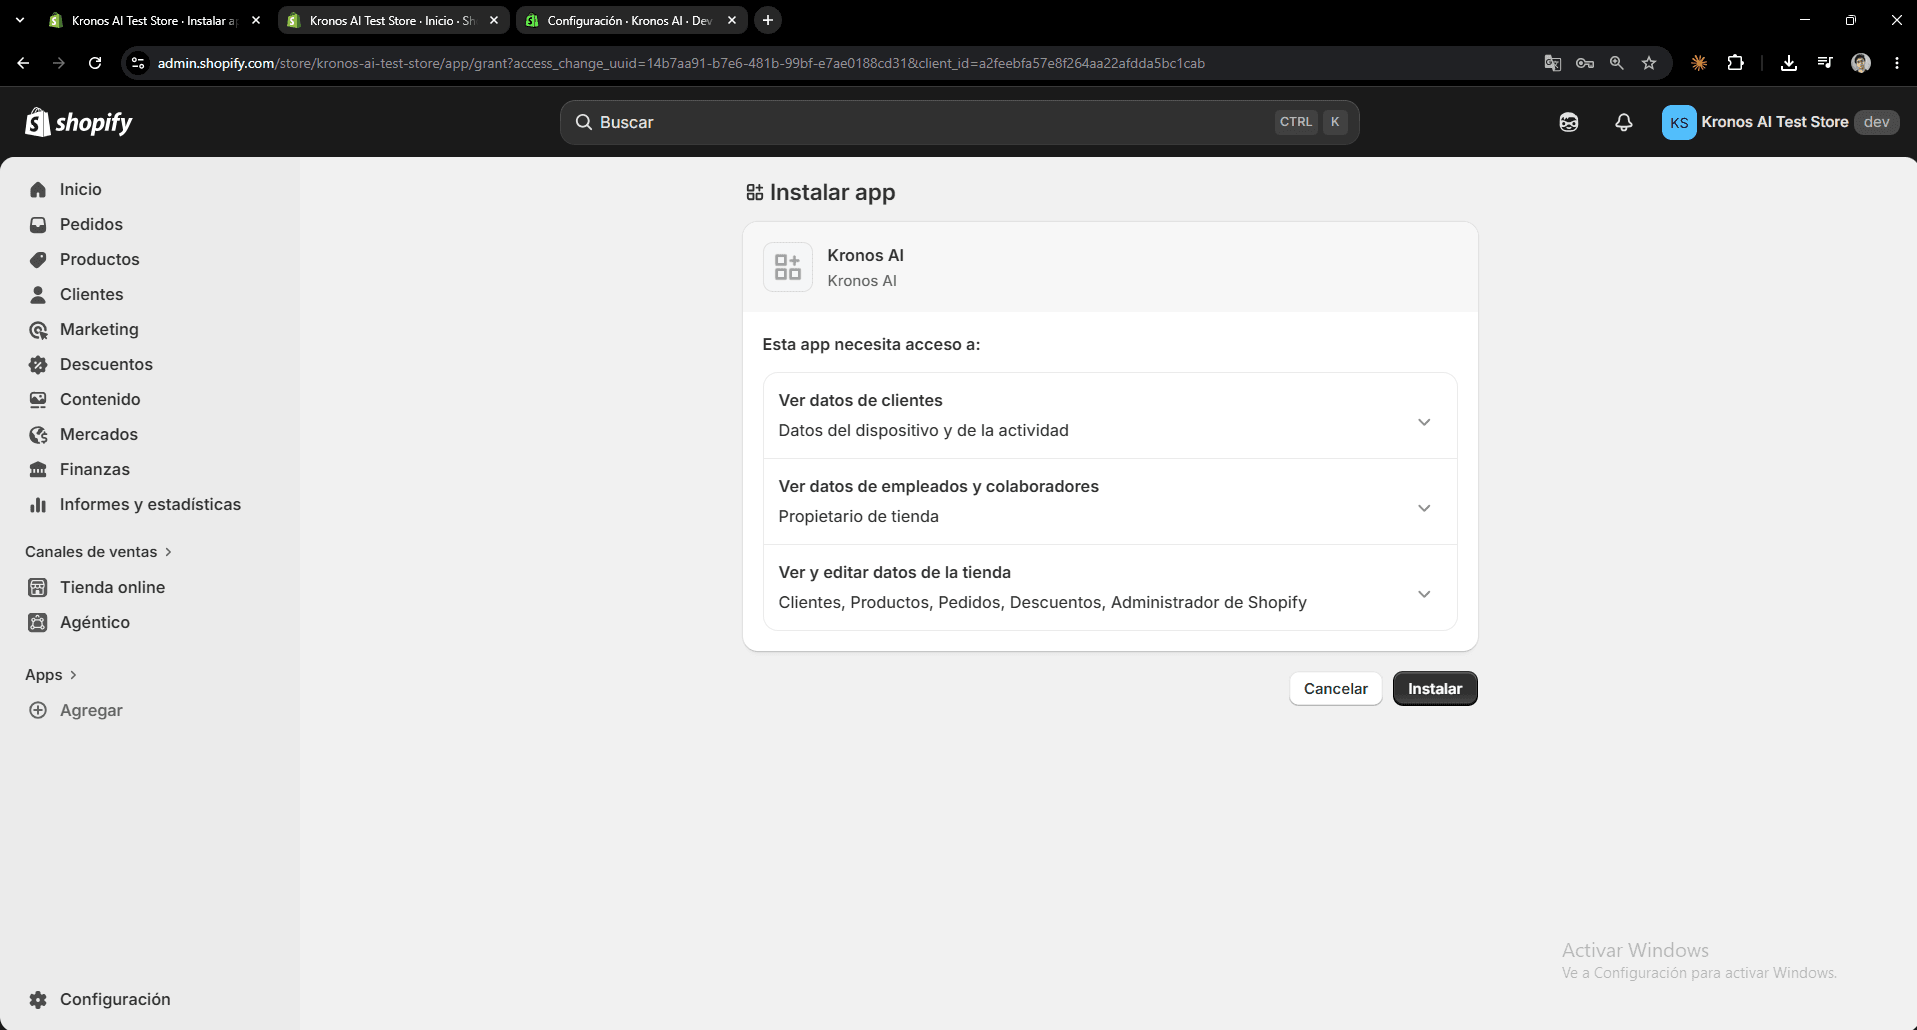Click the Agéntico icon in sidebar
Screen dimensions: 1917x1030
pyautogui.click(x=38, y=623)
